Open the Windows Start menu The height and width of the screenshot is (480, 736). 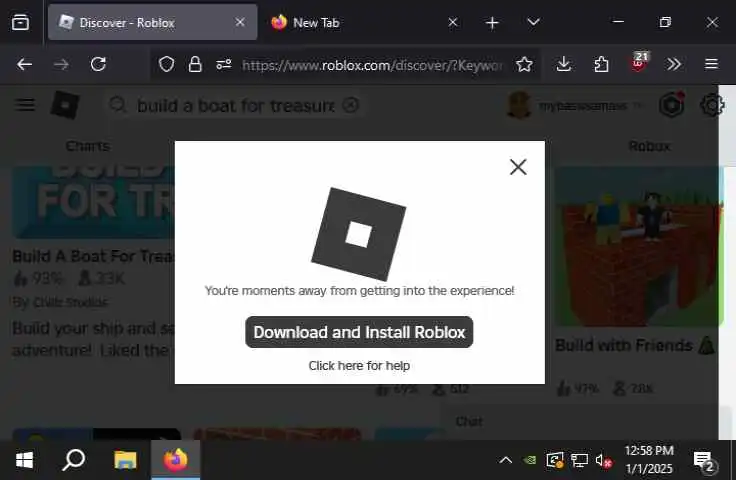[24, 460]
